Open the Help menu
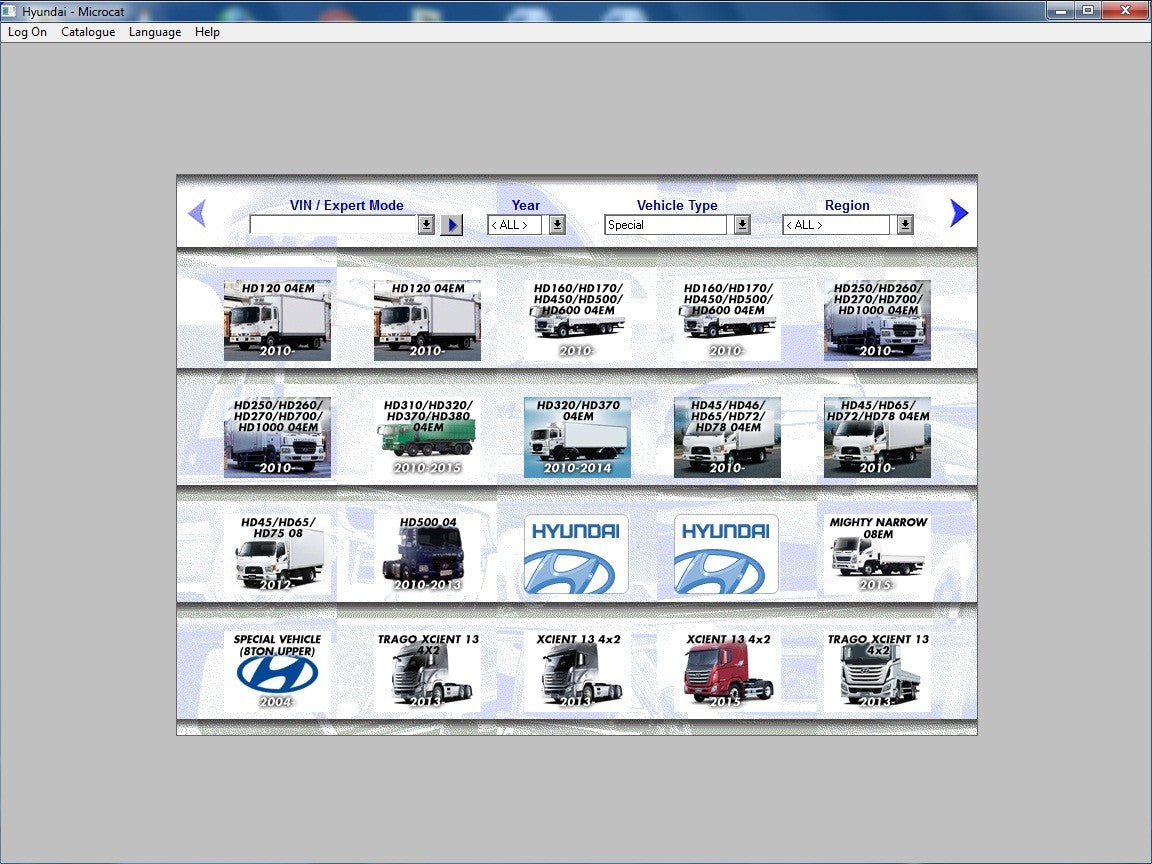This screenshot has height=864, width=1152. point(207,32)
